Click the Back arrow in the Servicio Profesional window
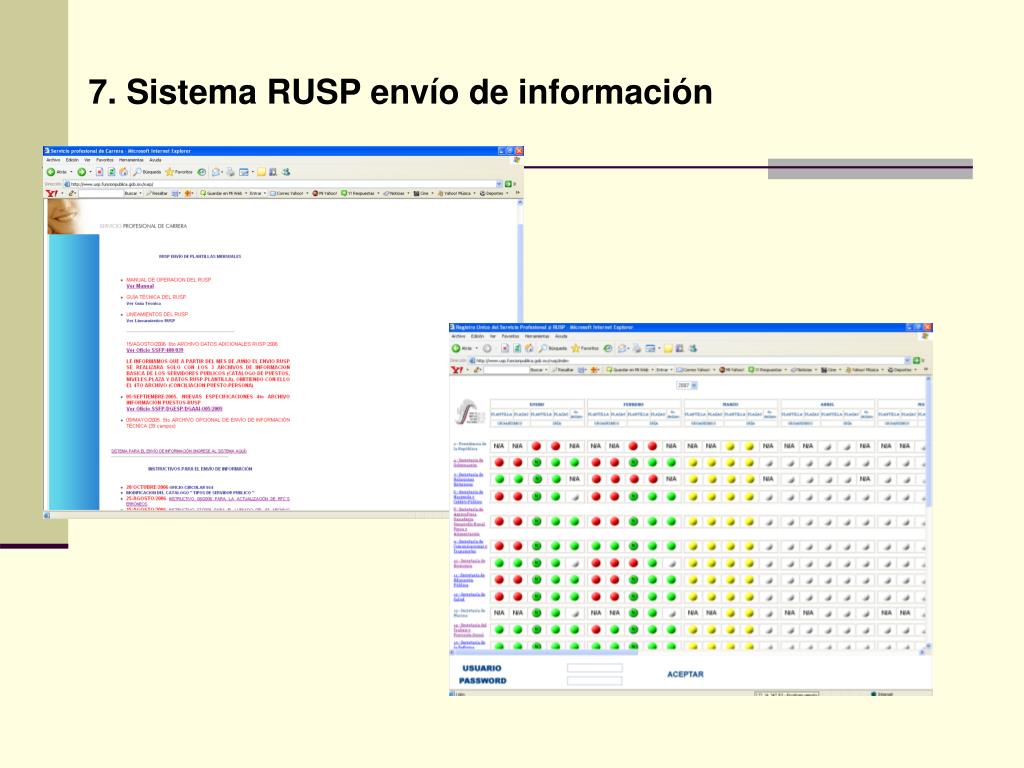This screenshot has width=1024, height=768. [x=52, y=171]
